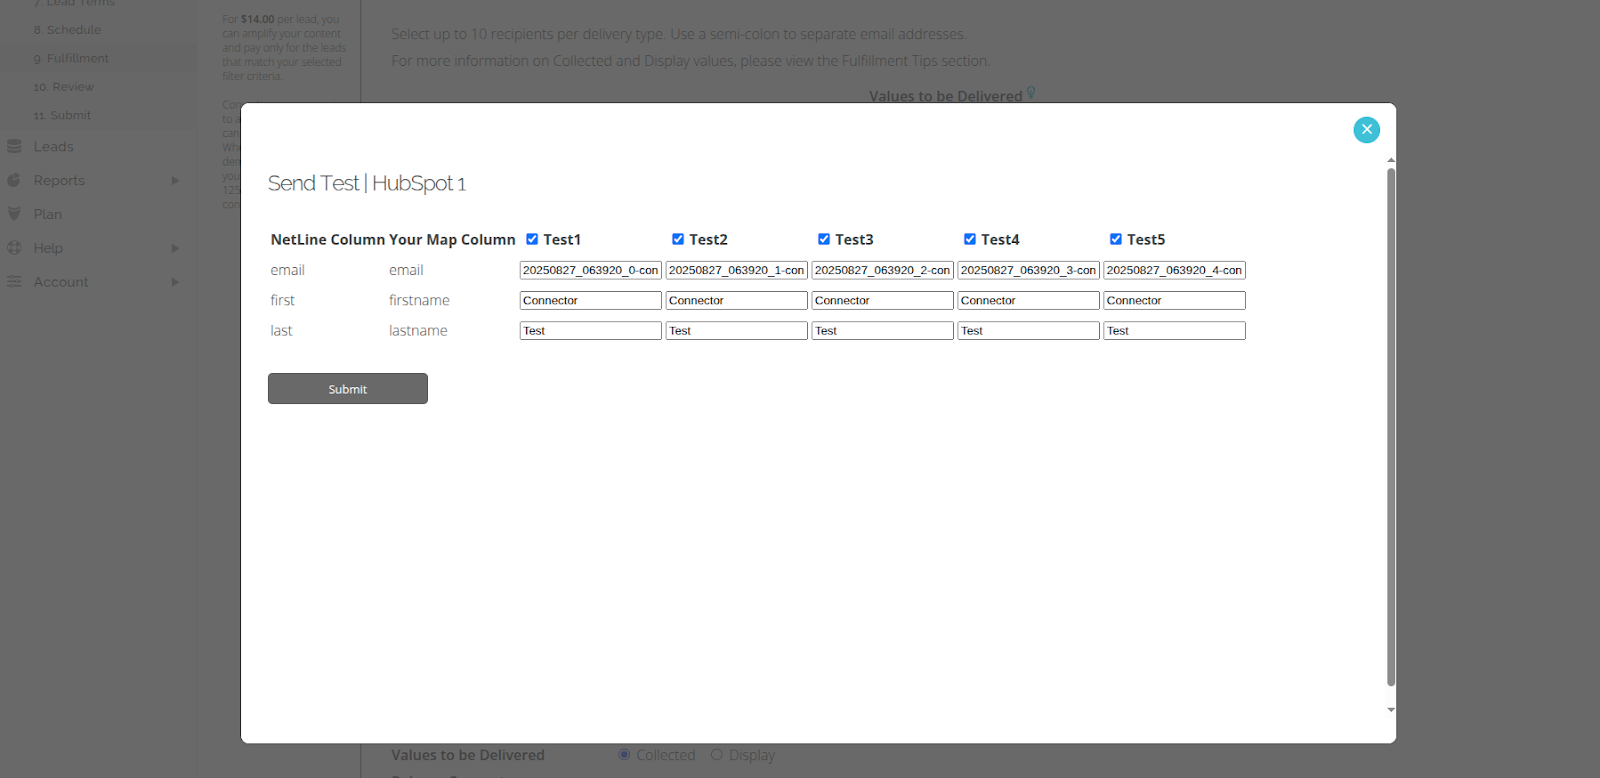This screenshot has height=778, width=1600.
Task: Focus the Test4 firstname field
Action: [1029, 300]
